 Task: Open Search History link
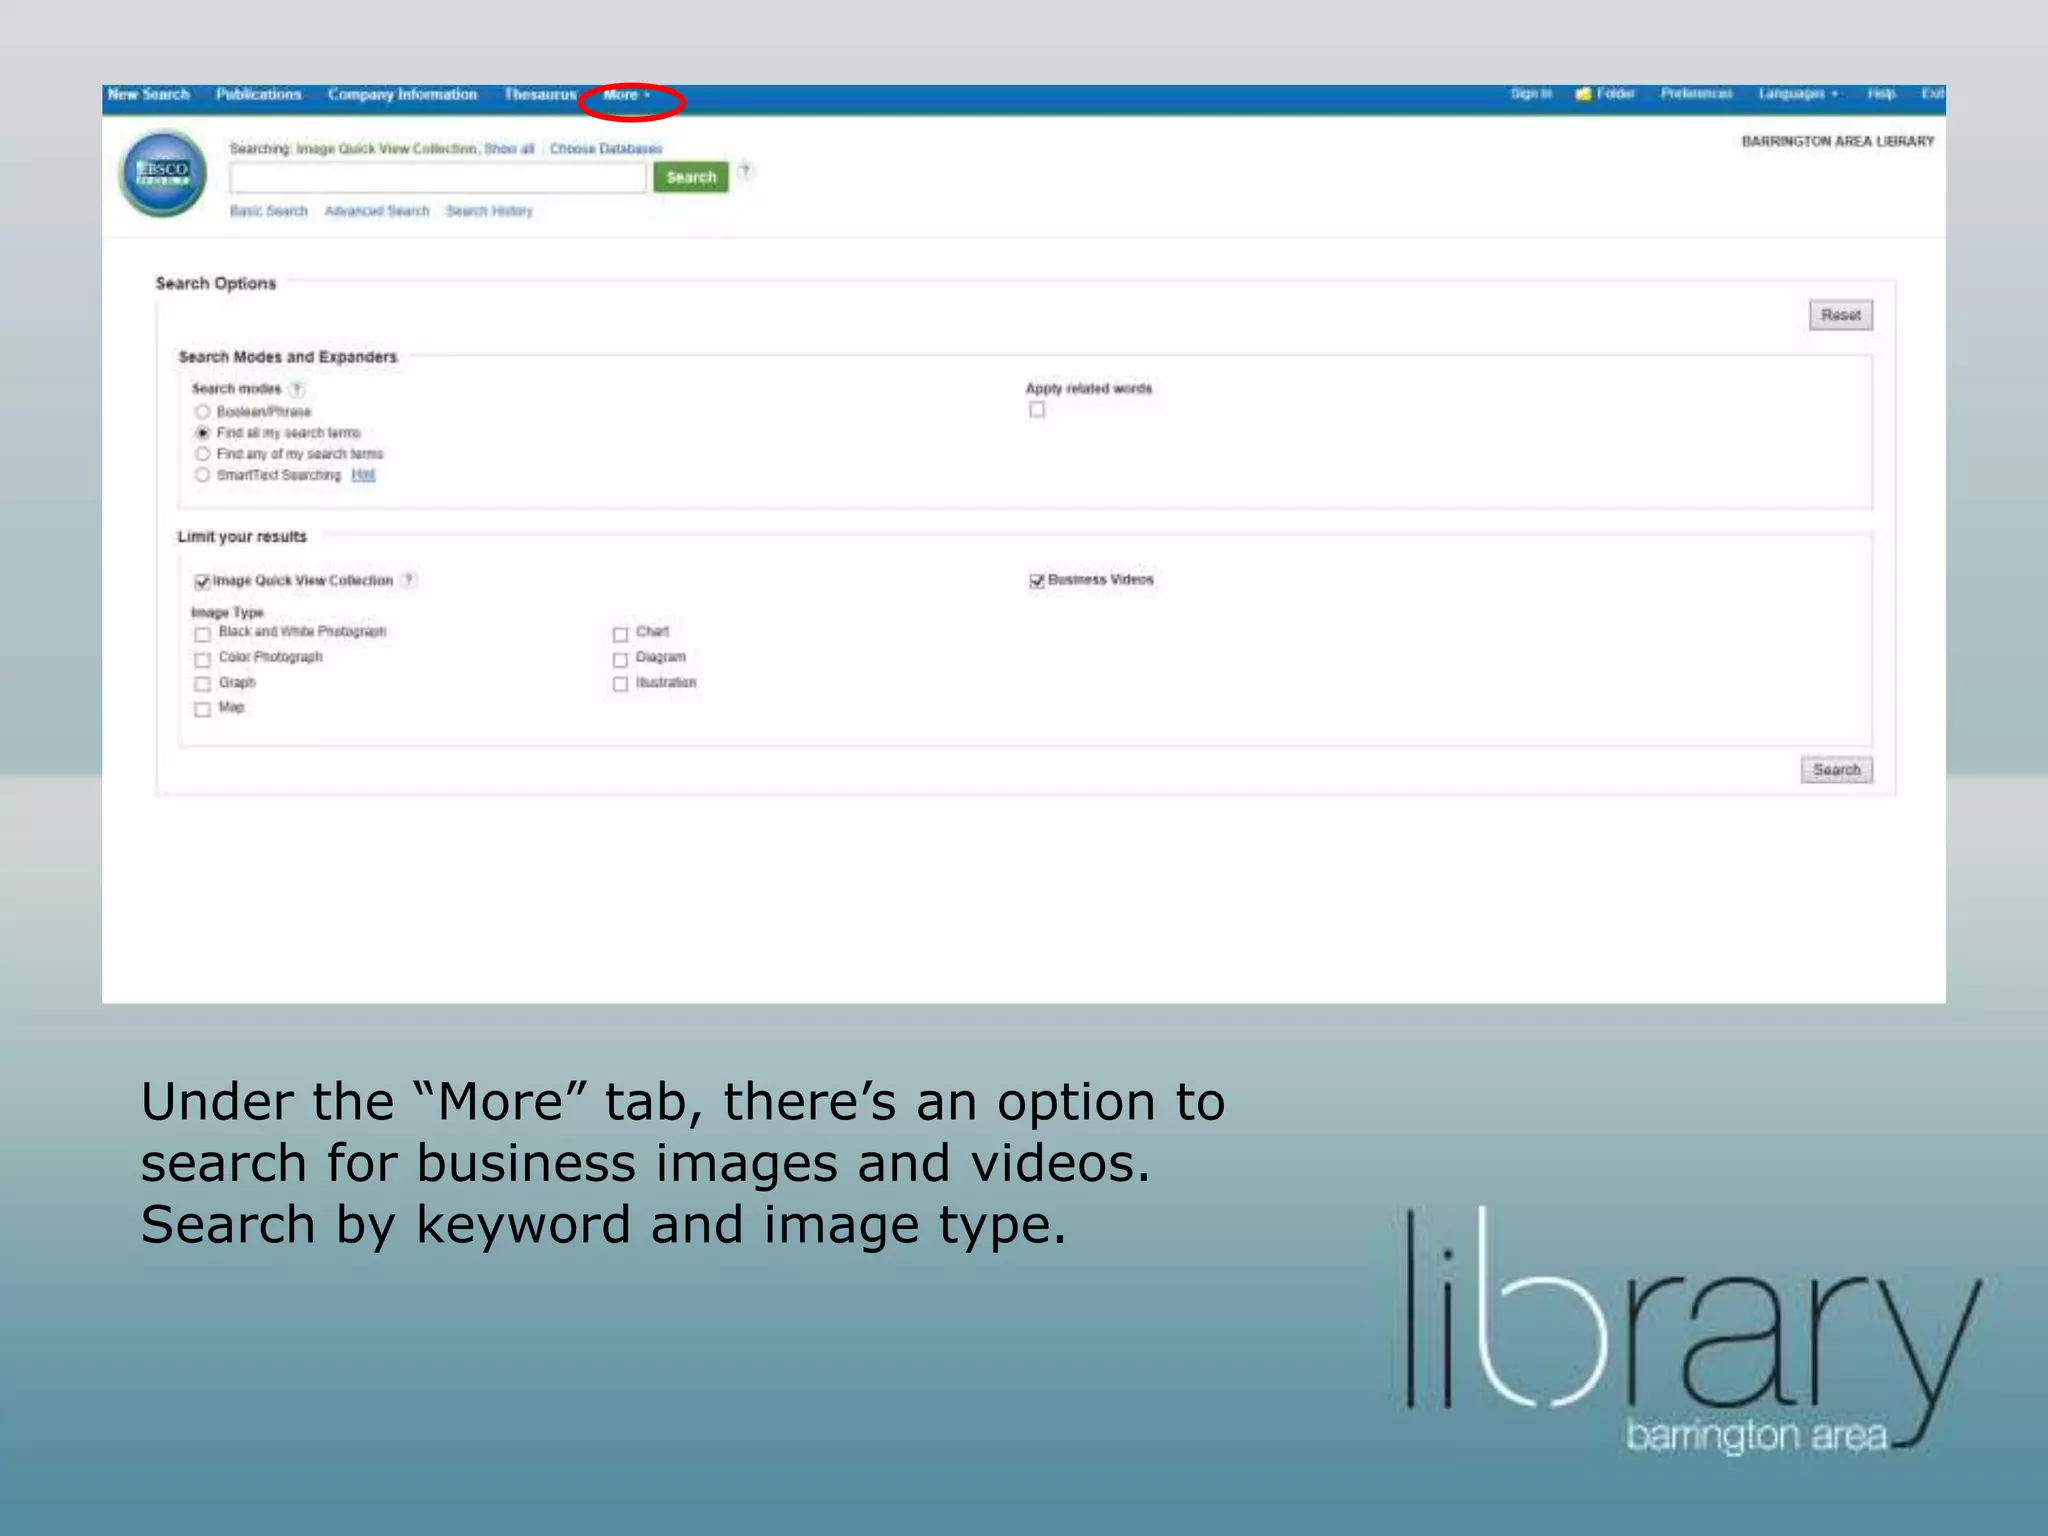click(x=489, y=211)
